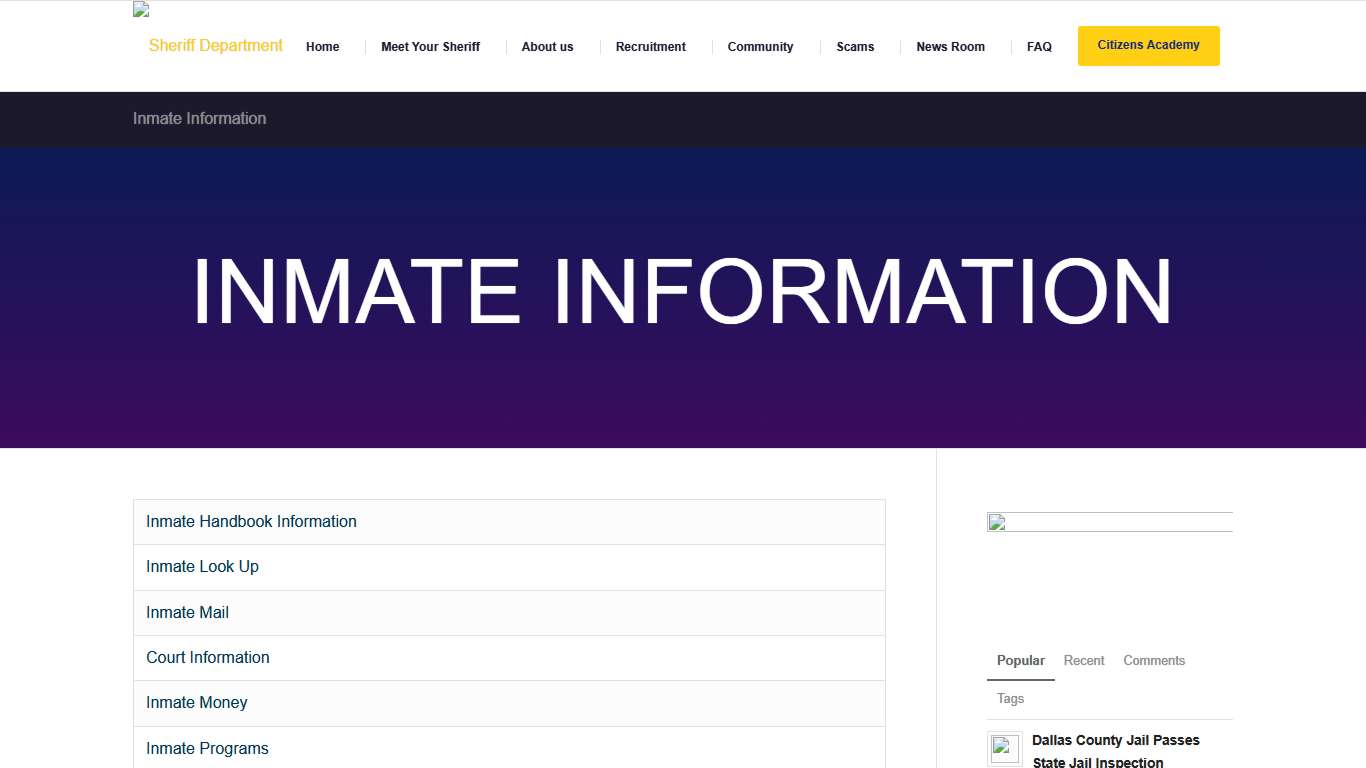Click the Court Information link
1366x768 pixels.
pyautogui.click(x=208, y=657)
